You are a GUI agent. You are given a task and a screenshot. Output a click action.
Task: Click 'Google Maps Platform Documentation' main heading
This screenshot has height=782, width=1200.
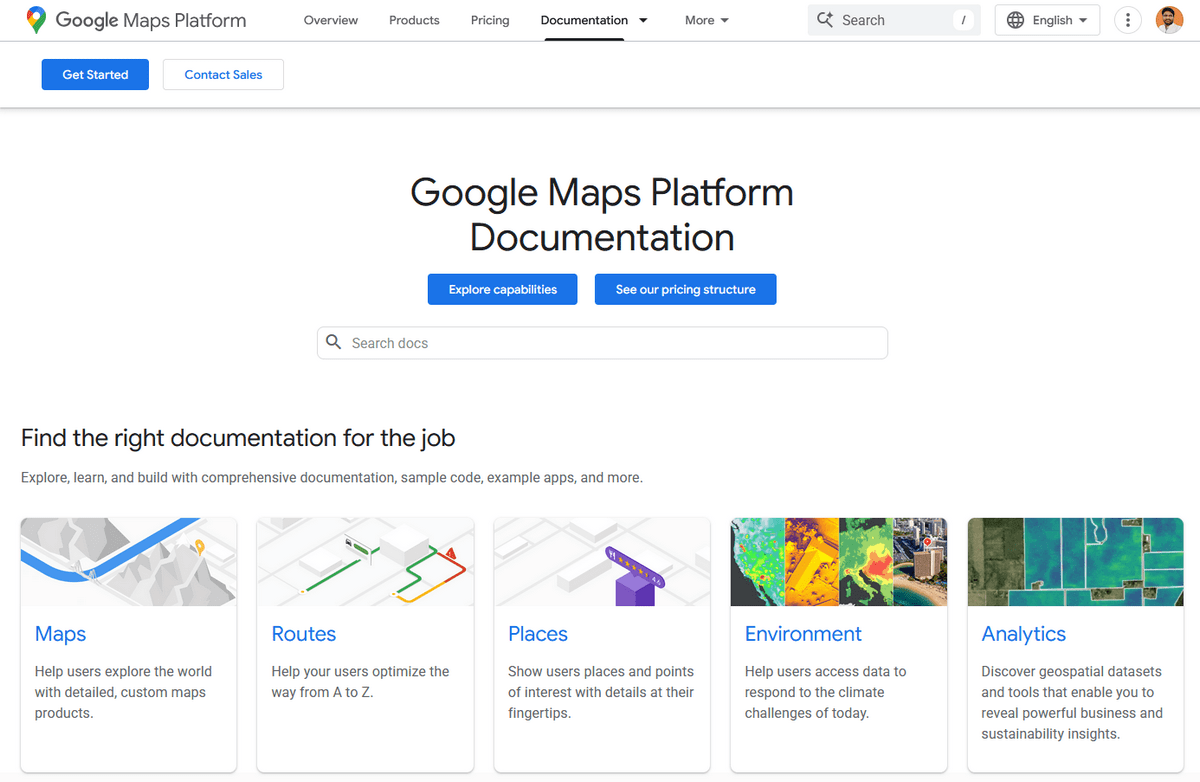[602, 214]
